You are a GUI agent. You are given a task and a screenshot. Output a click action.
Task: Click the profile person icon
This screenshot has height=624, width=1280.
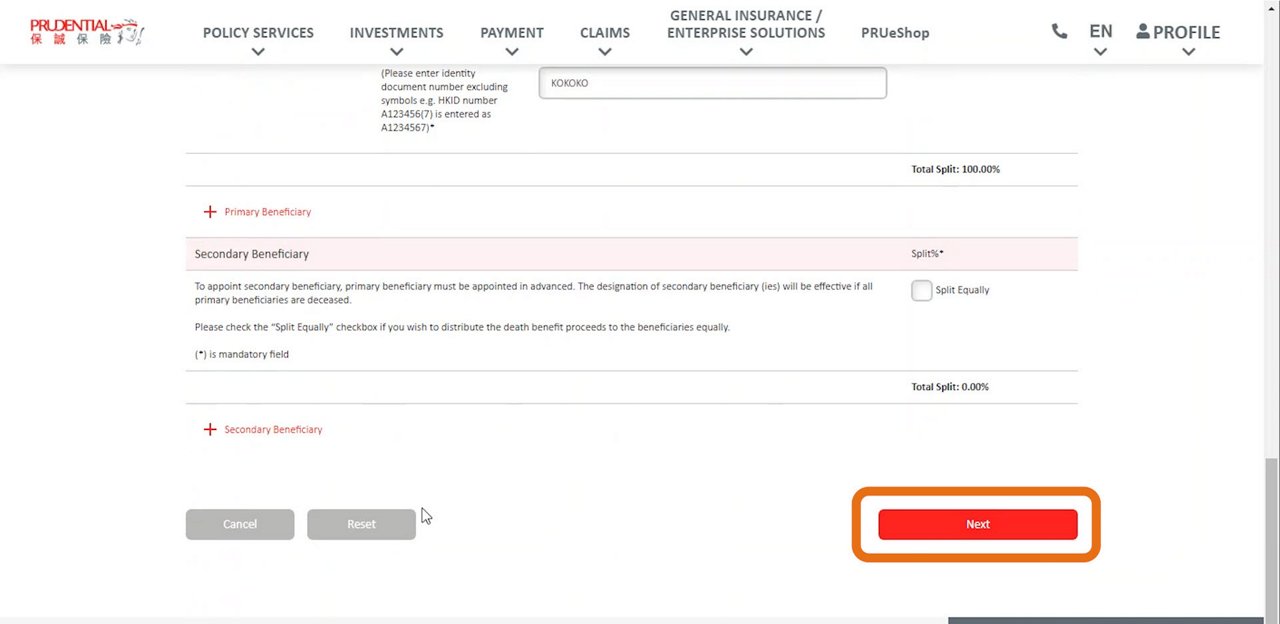[1143, 32]
